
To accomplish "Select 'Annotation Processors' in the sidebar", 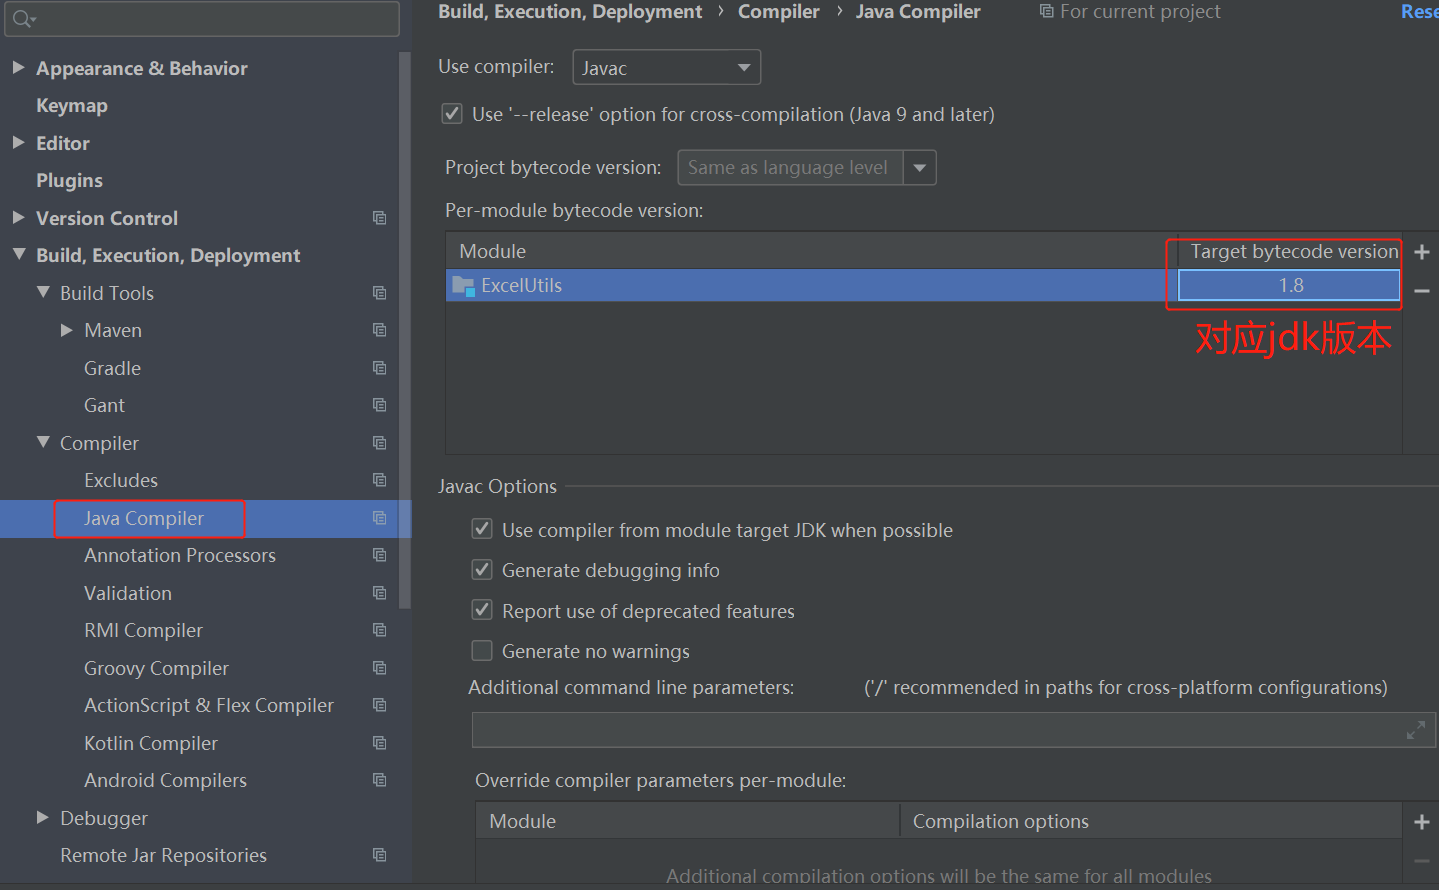I will click(x=180, y=555).
